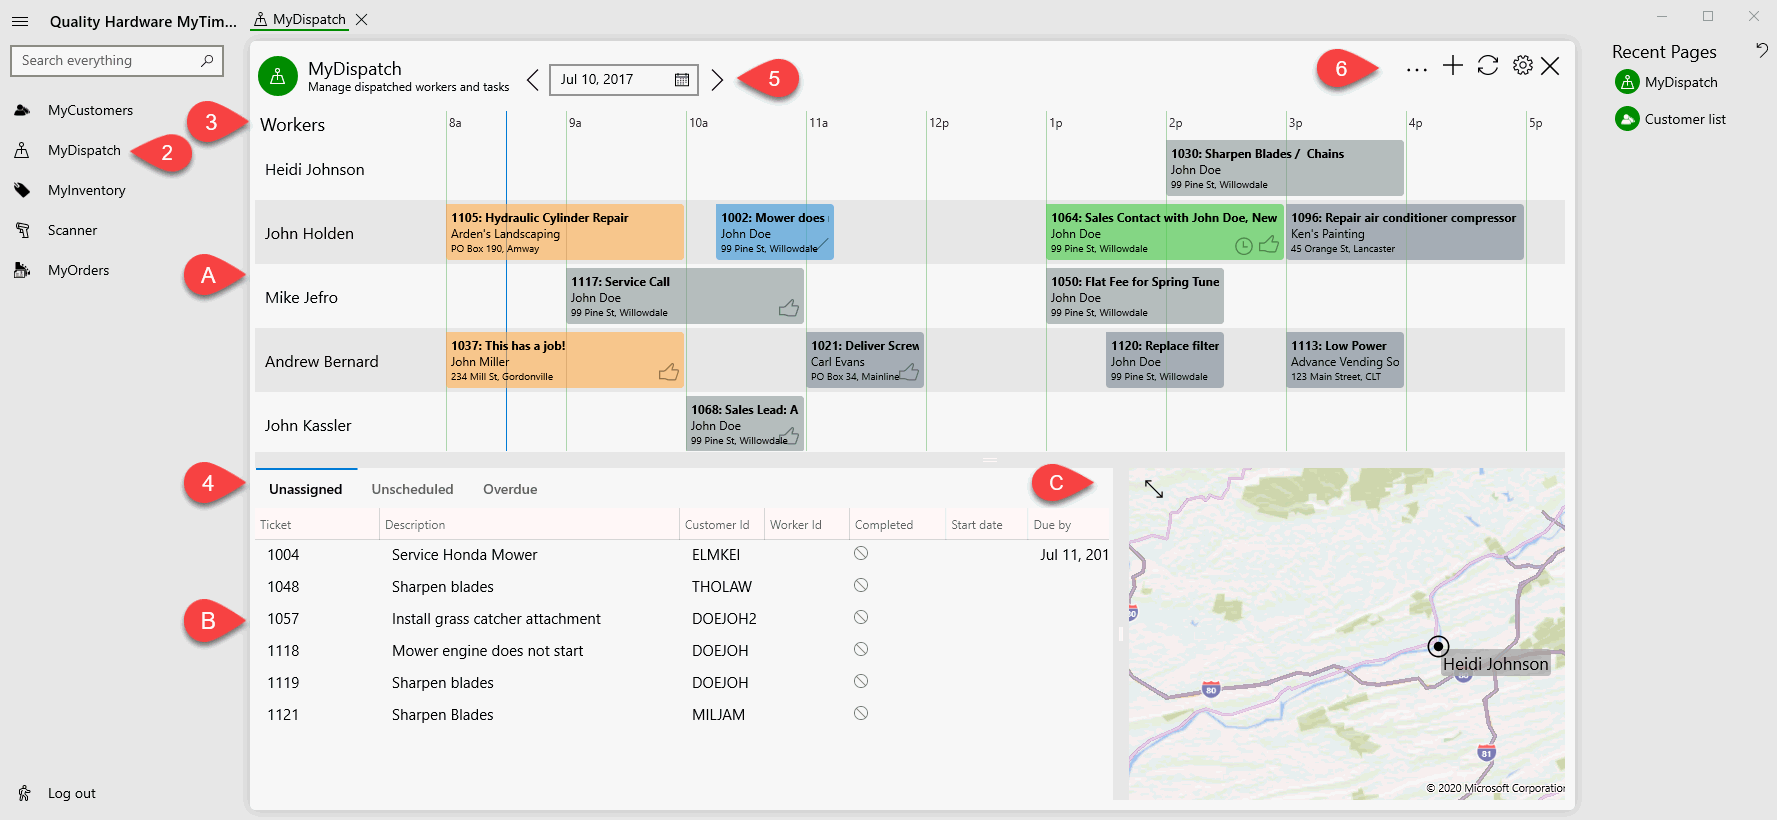1777x820 pixels.
Task: Click the thumbs-up icon on ticket 1117
Action: pyautogui.click(x=789, y=308)
